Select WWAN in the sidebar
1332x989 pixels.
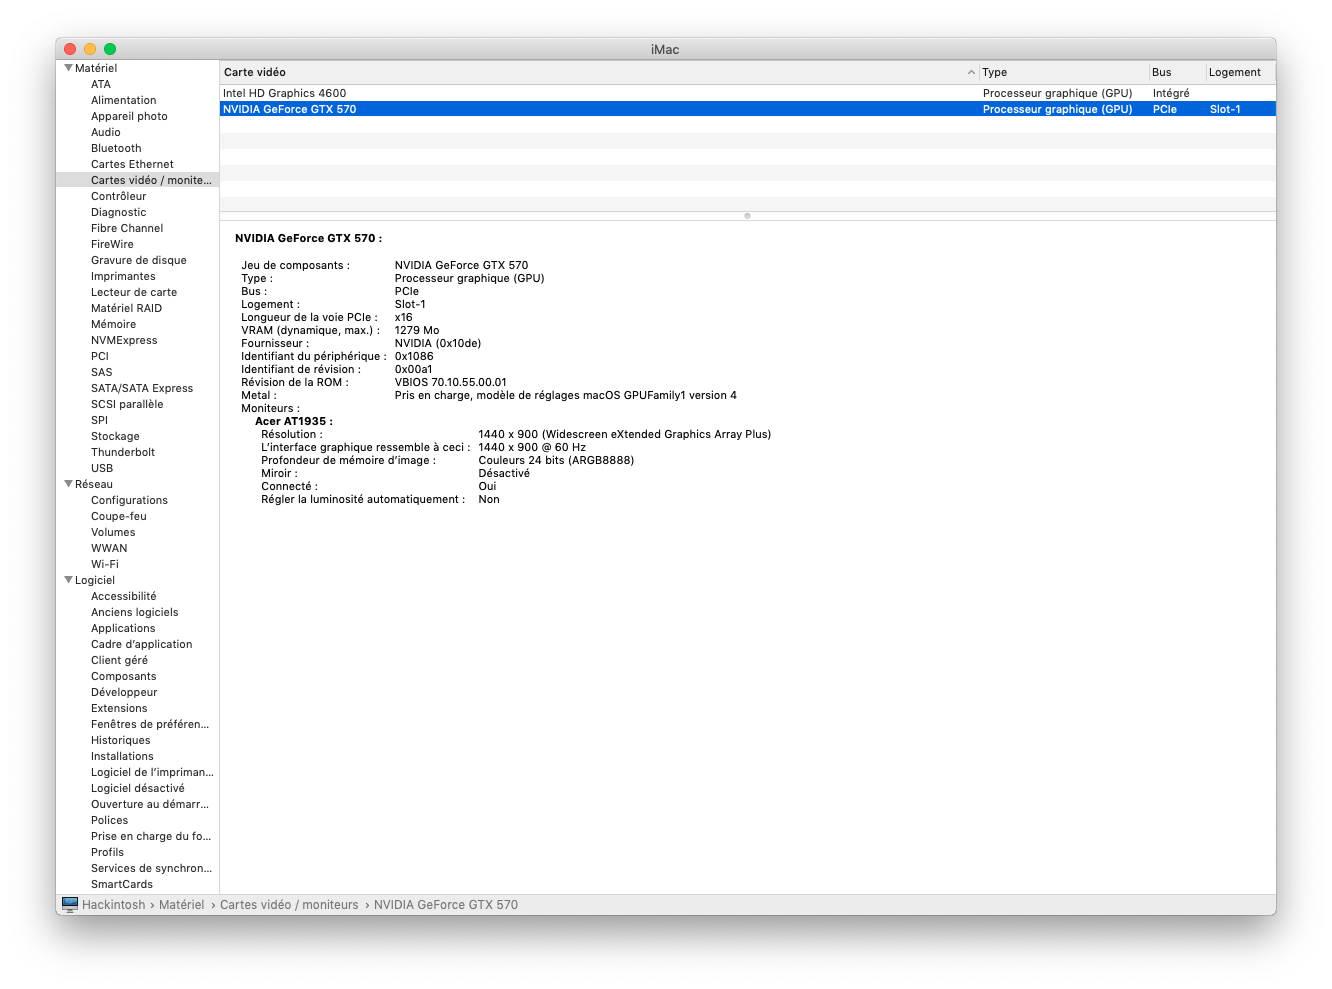pos(109,548)
